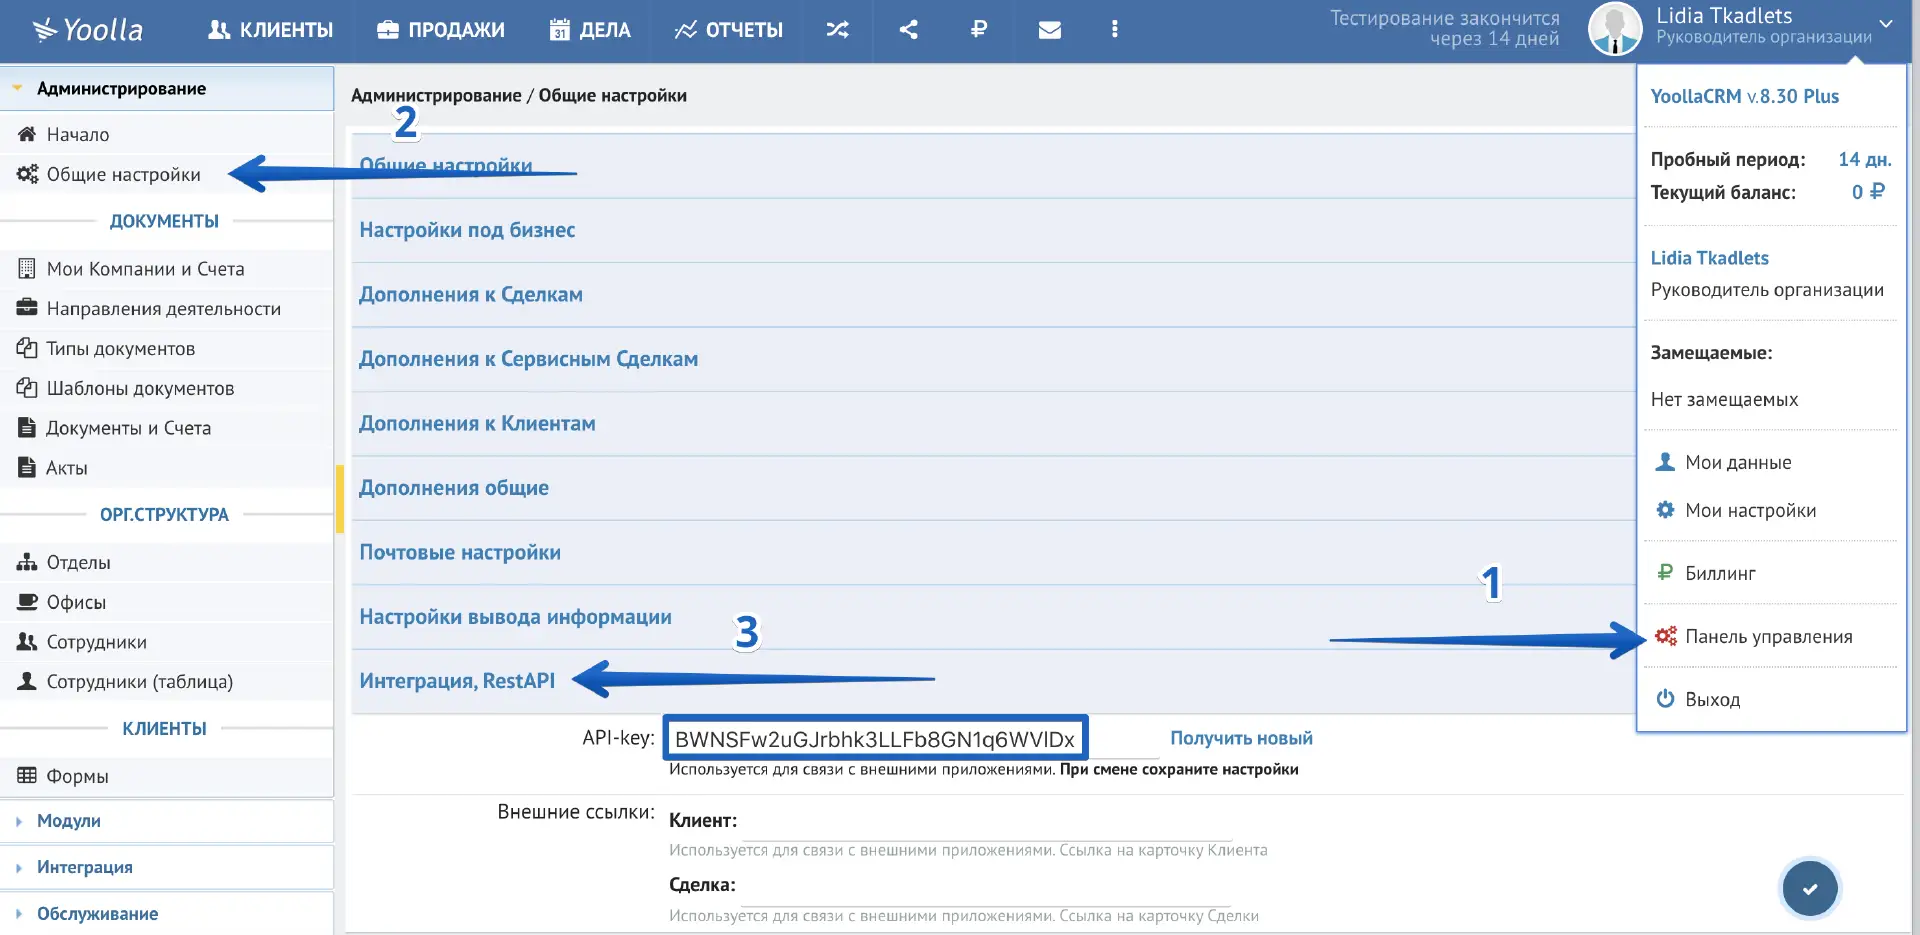Open the mail envelope icon
The height and width of the screenshot is (935, 1920).
tap(1049, 30)
